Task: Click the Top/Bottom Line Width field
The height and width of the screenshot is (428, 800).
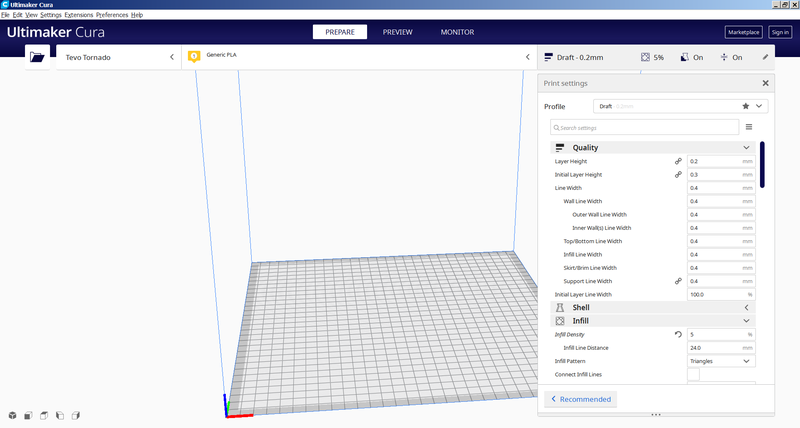Action: [721, 241]
